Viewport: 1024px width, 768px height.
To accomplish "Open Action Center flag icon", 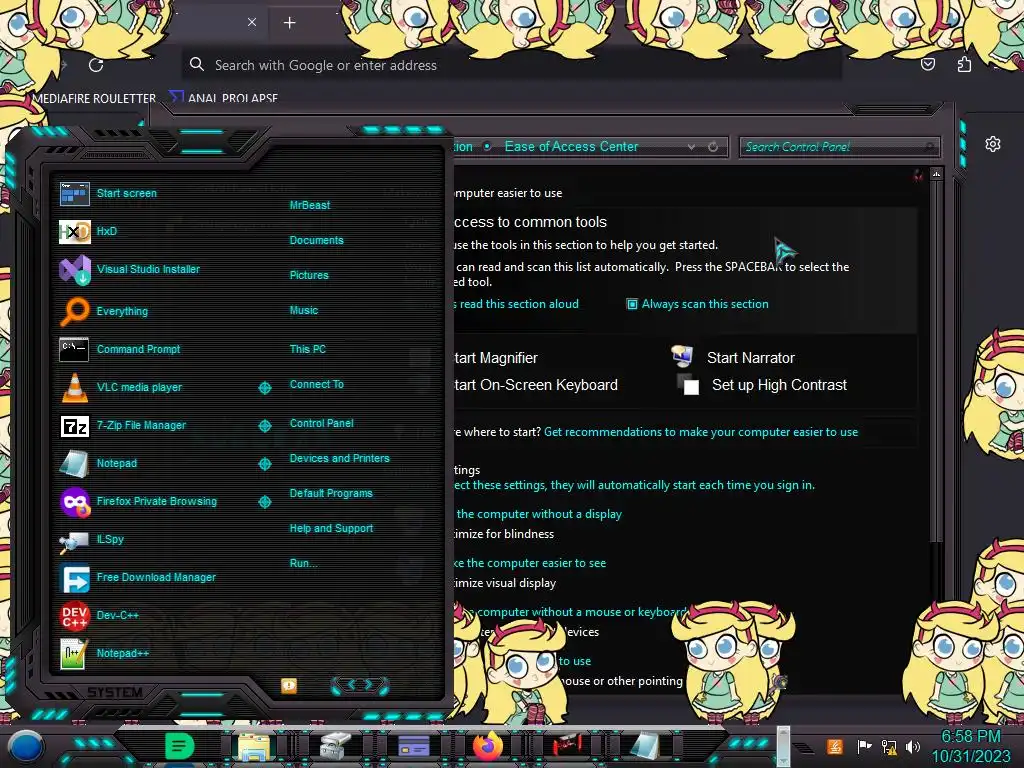I will tap(864, 746).
